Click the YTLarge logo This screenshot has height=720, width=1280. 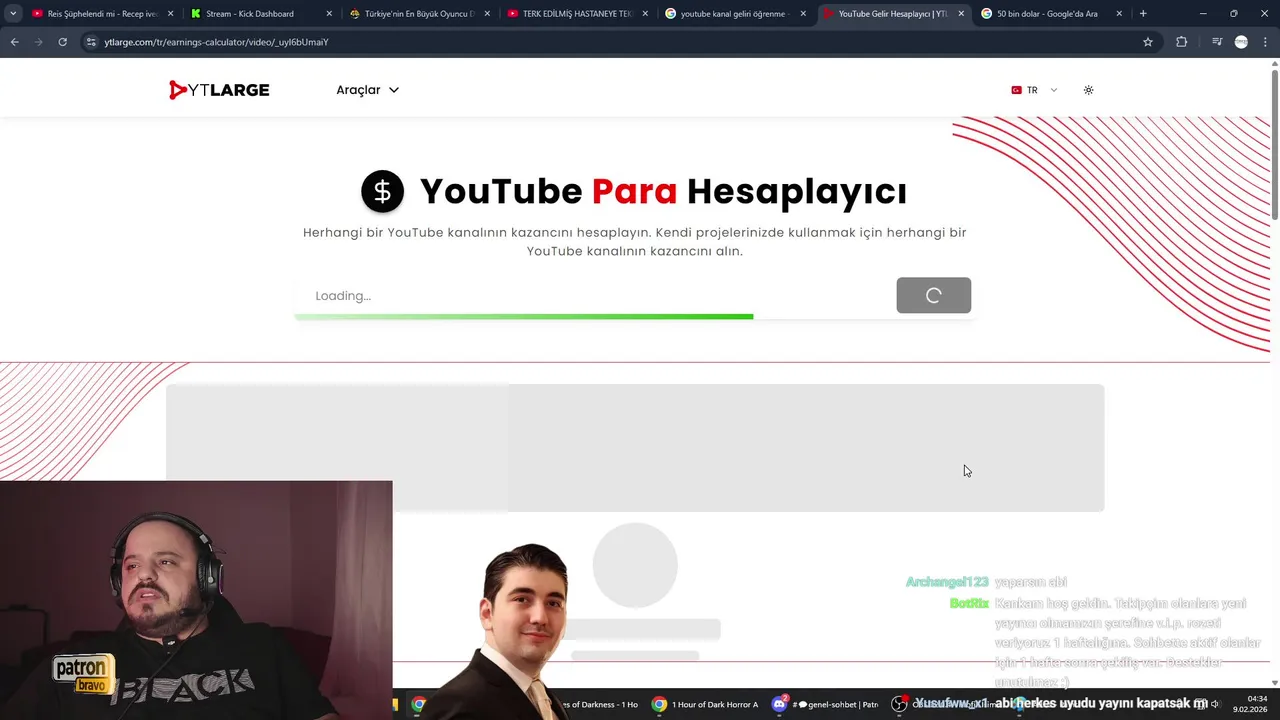click(x=219, y=90)
